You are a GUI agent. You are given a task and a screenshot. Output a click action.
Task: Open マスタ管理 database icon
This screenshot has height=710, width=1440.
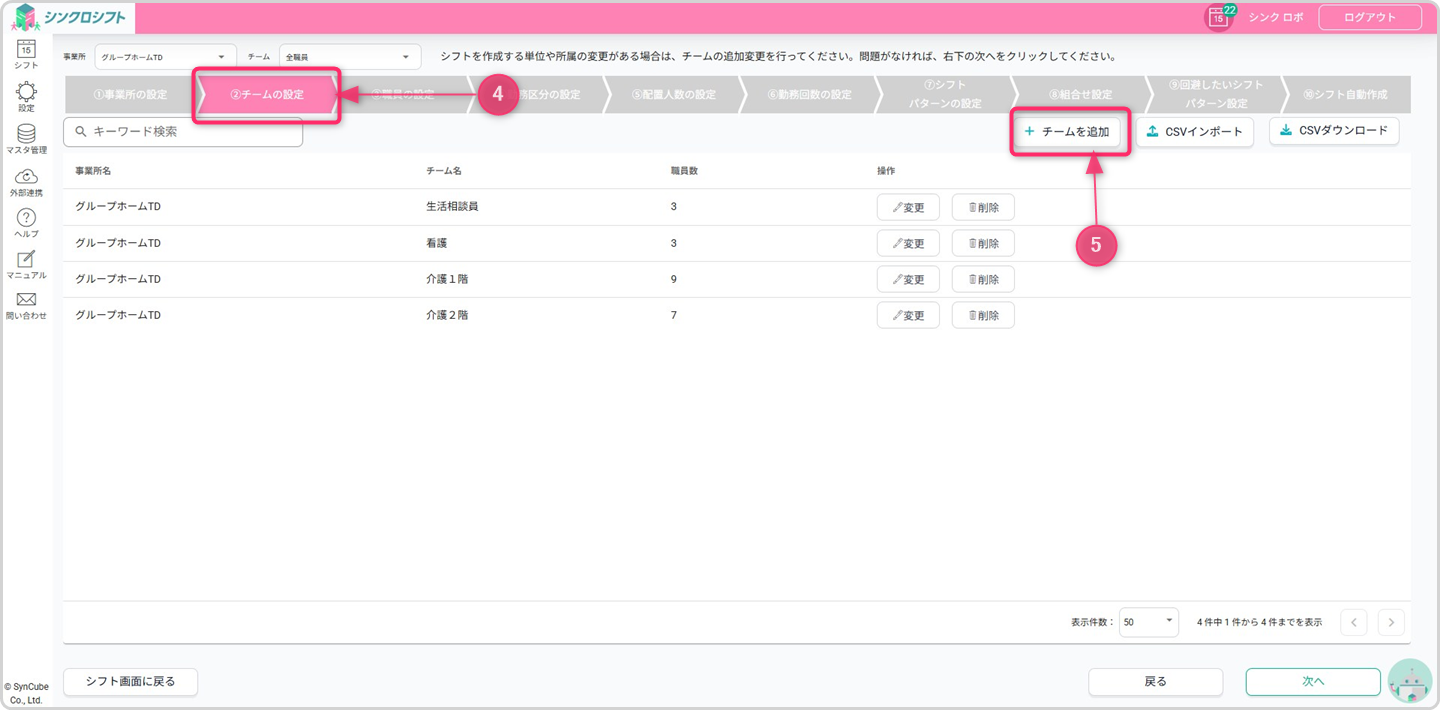pos(26,135)
